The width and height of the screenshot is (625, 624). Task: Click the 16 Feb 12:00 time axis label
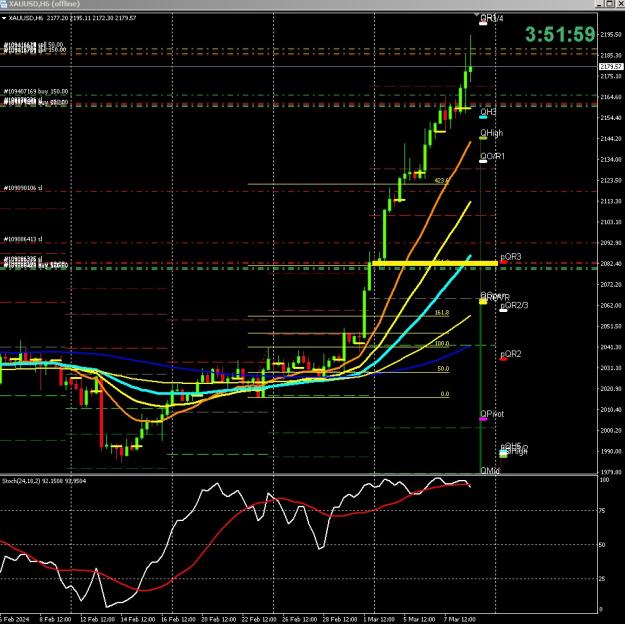[x=177, y=620]
